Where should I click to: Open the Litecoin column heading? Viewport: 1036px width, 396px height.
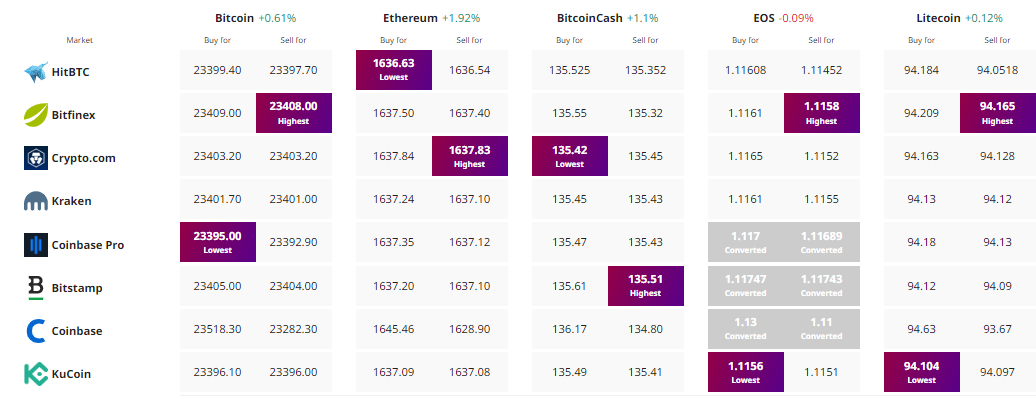coord(940,18)
